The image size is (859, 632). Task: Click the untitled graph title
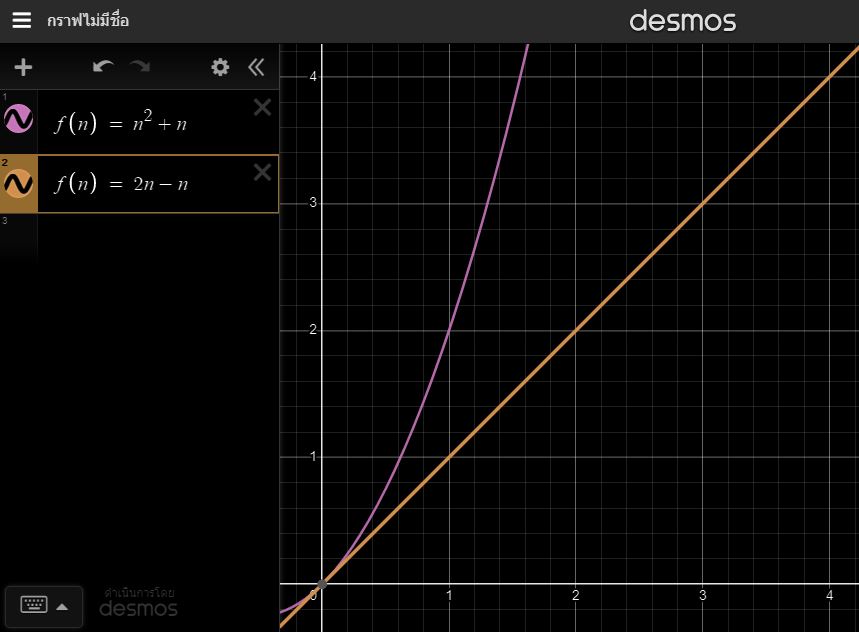tap(88, 21)
